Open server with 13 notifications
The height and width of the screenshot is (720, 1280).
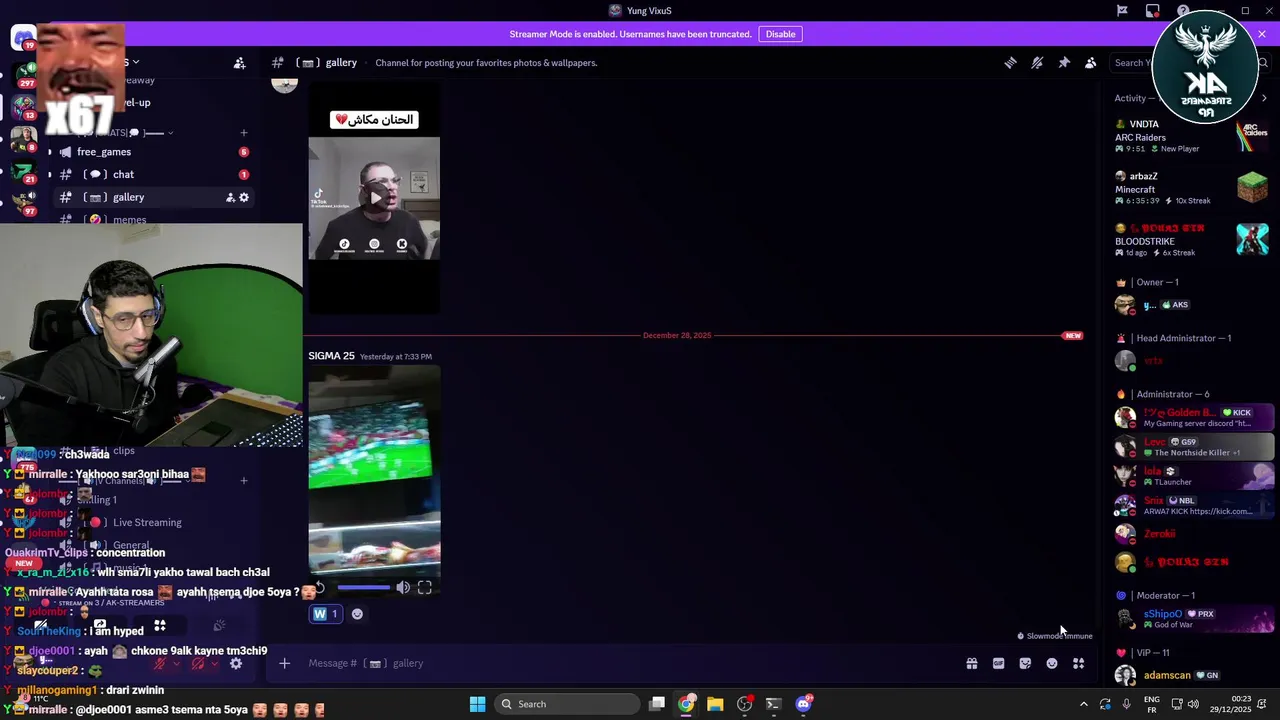click(x=23, y=105)
